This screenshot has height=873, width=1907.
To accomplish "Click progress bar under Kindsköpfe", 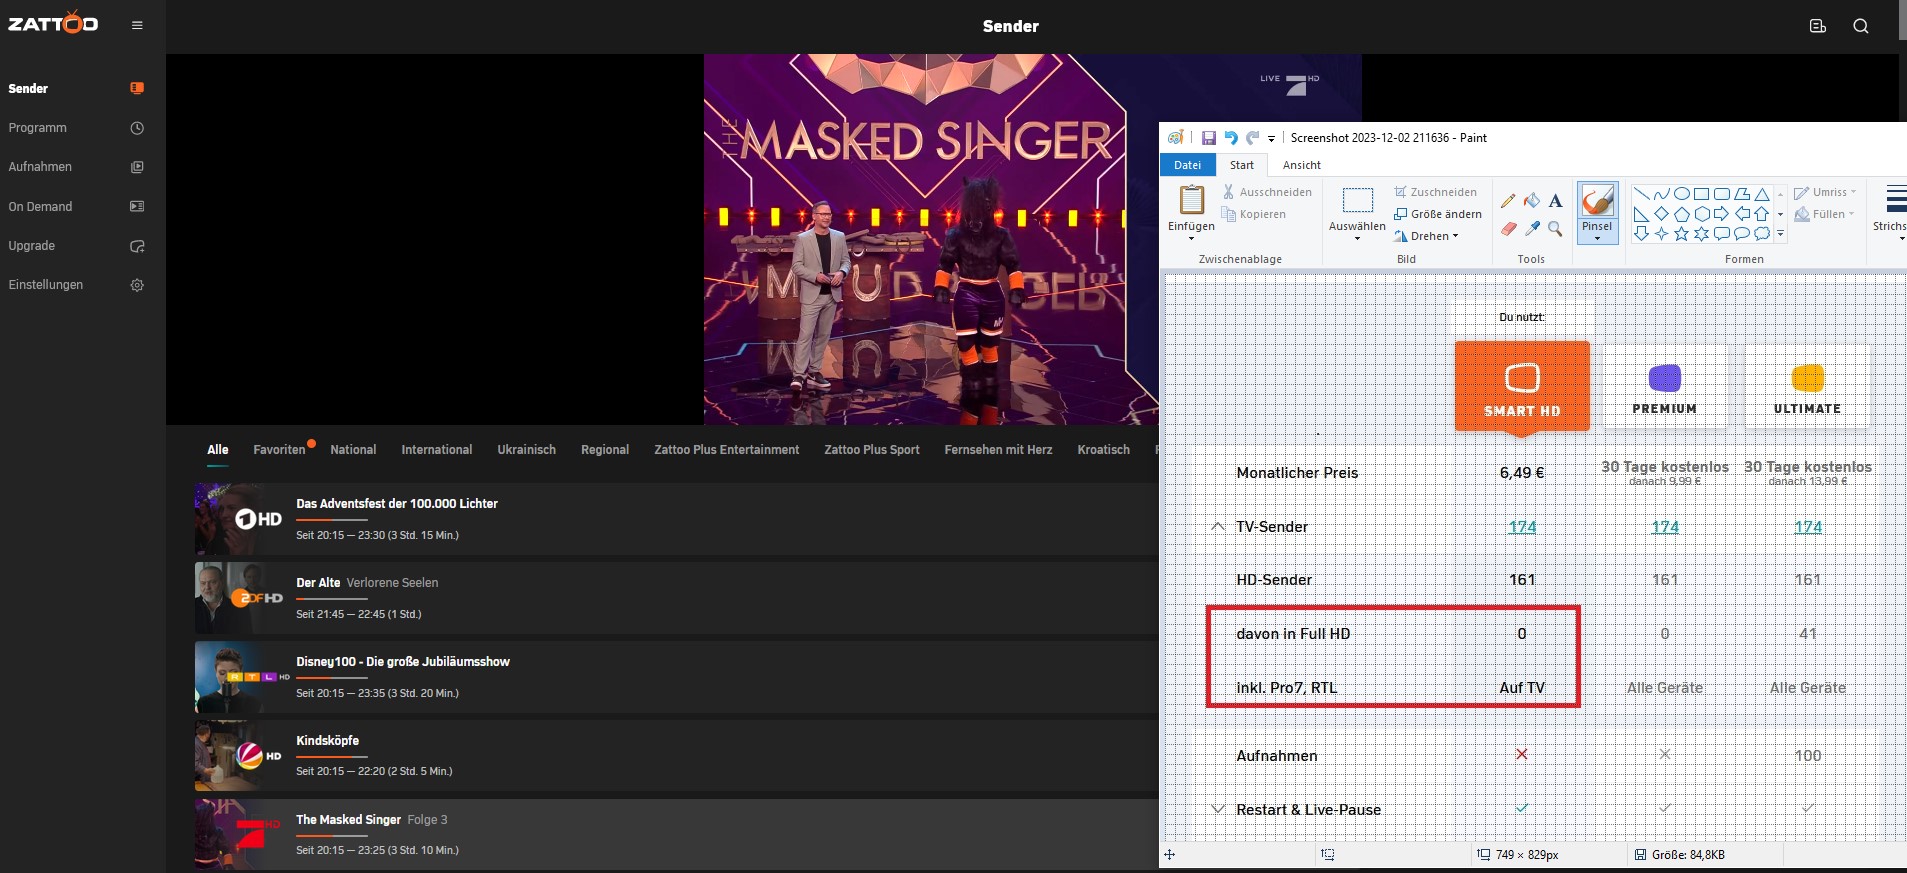I will coord(332,757).
